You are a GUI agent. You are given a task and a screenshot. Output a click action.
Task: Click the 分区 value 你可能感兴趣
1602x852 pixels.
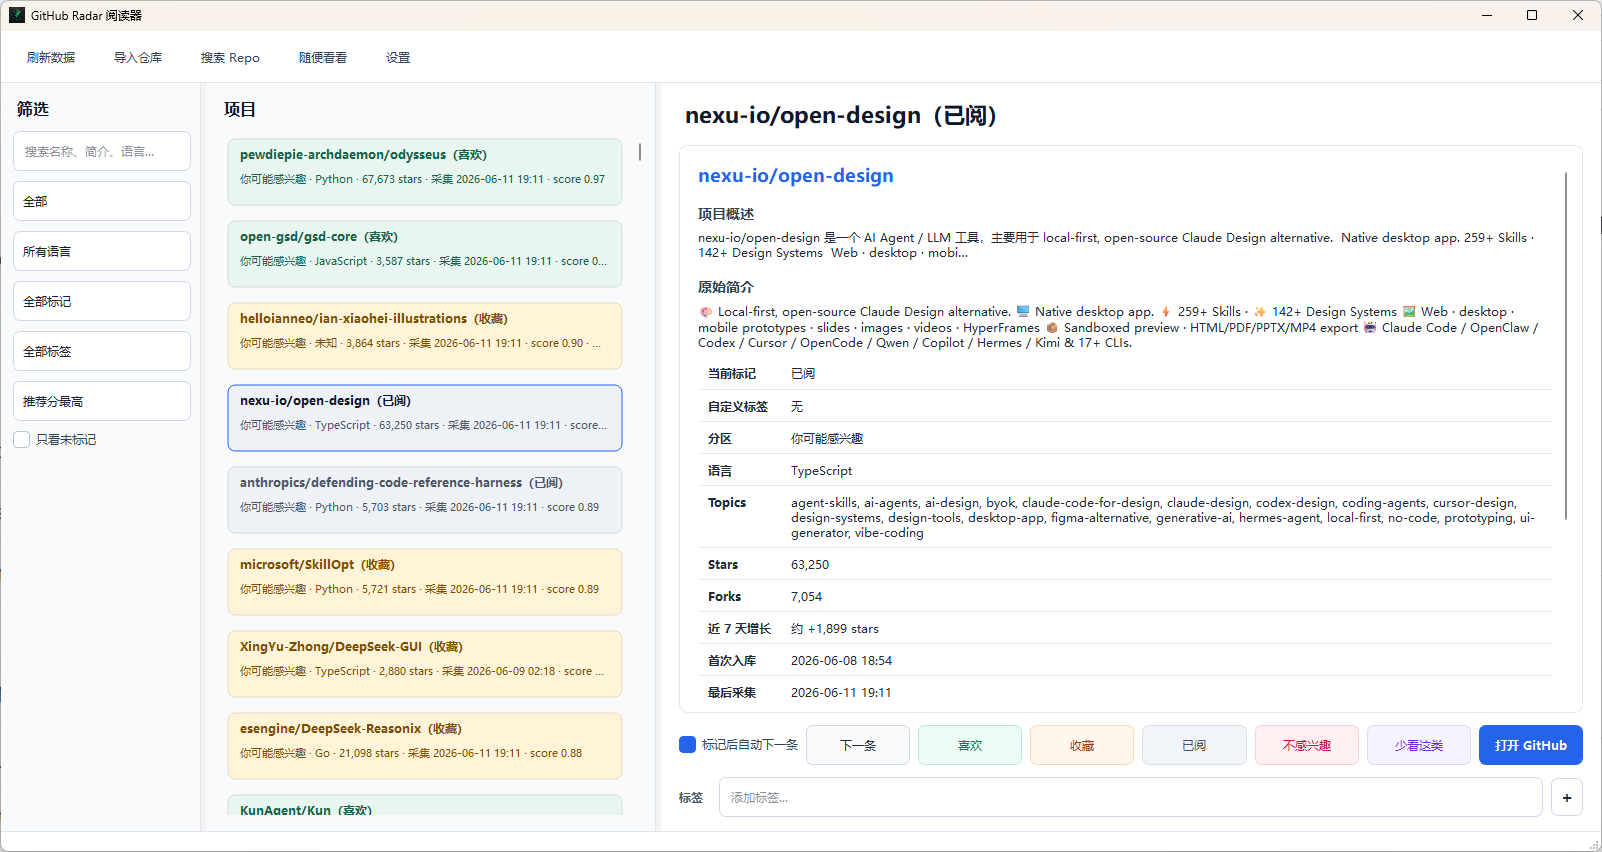coord(827,439)
